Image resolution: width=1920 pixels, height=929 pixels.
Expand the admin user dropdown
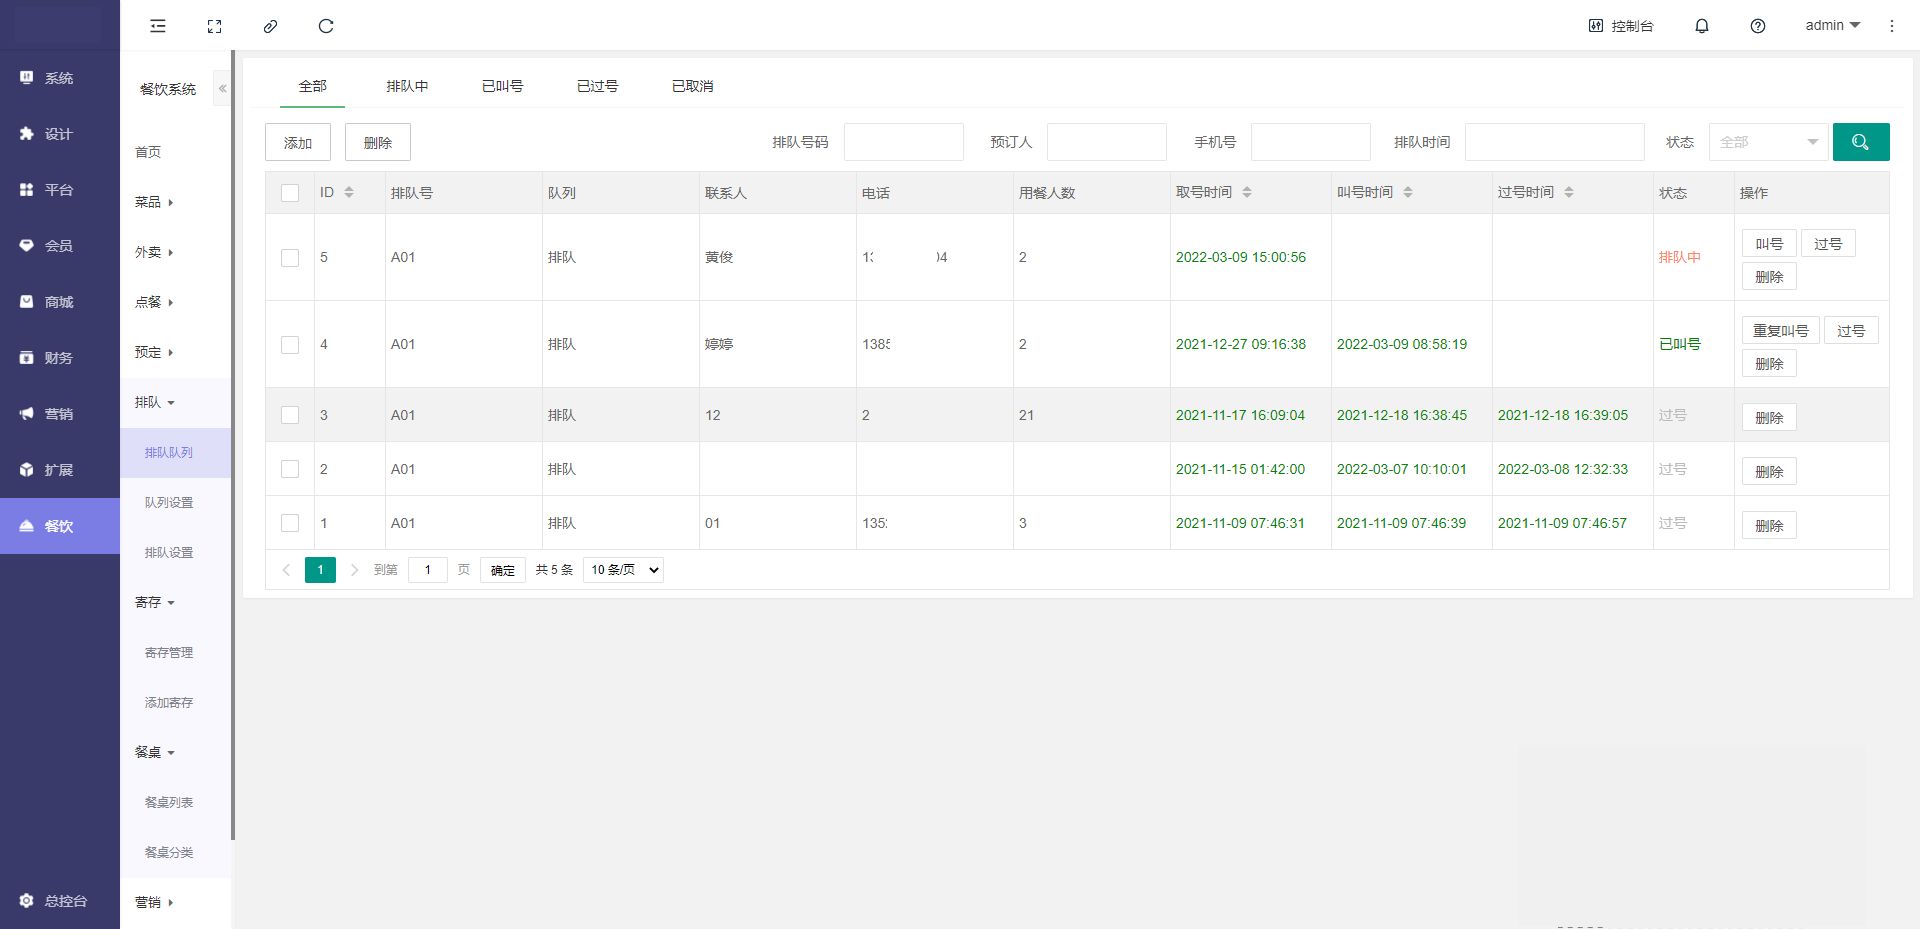pos(1831,26)
